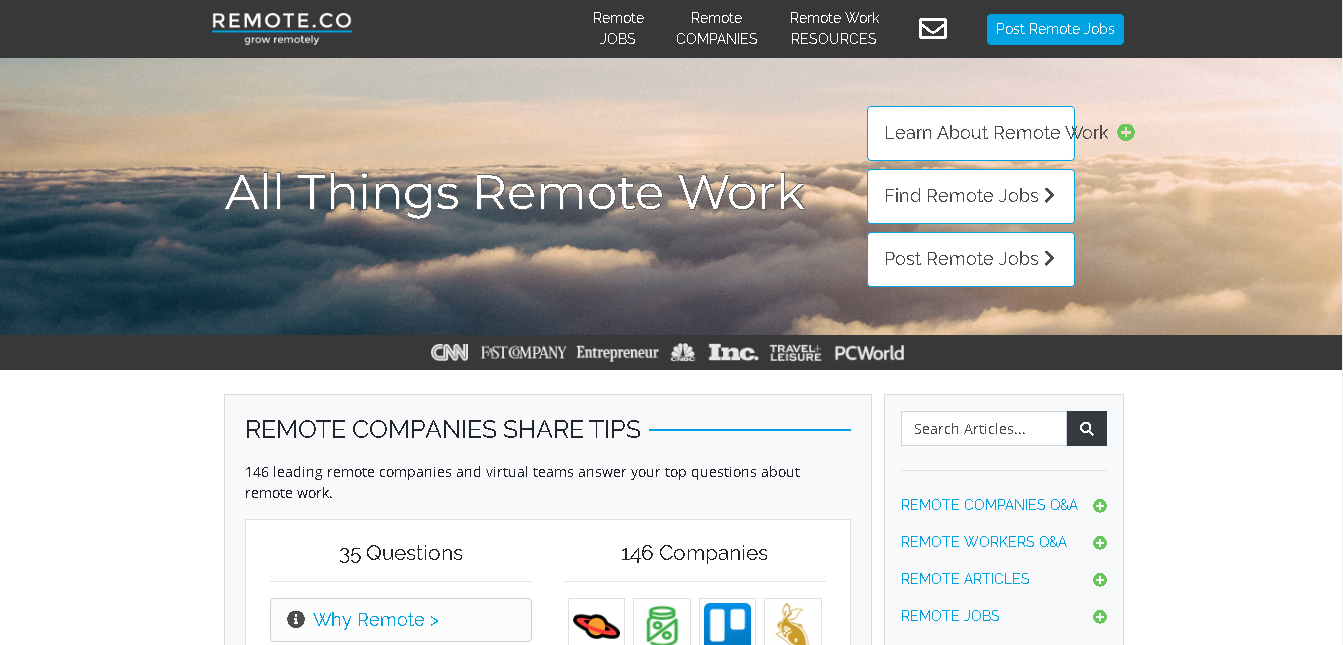Click the Entrepreneur logo
This screenshot has height=645, width=1343.
(617, 352)
